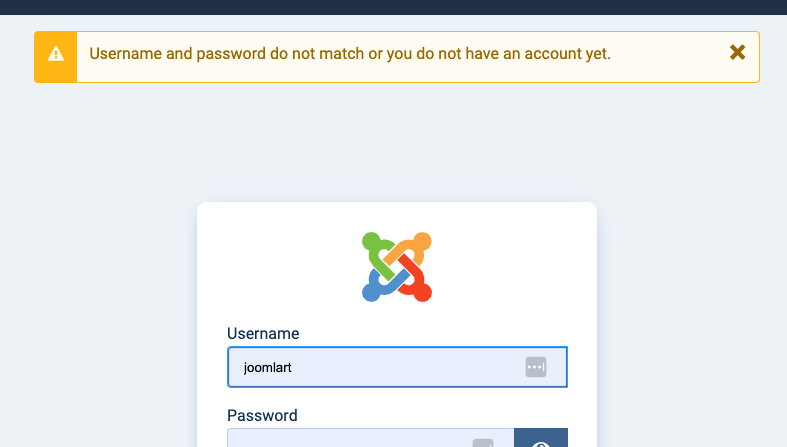Click into the Password input field

pos(350,440)
